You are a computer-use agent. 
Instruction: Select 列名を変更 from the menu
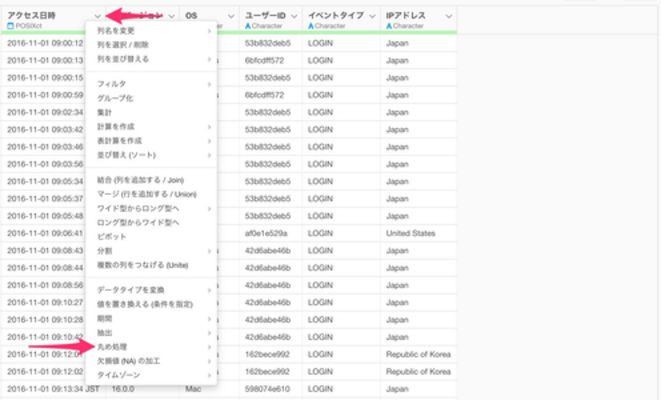120,32
